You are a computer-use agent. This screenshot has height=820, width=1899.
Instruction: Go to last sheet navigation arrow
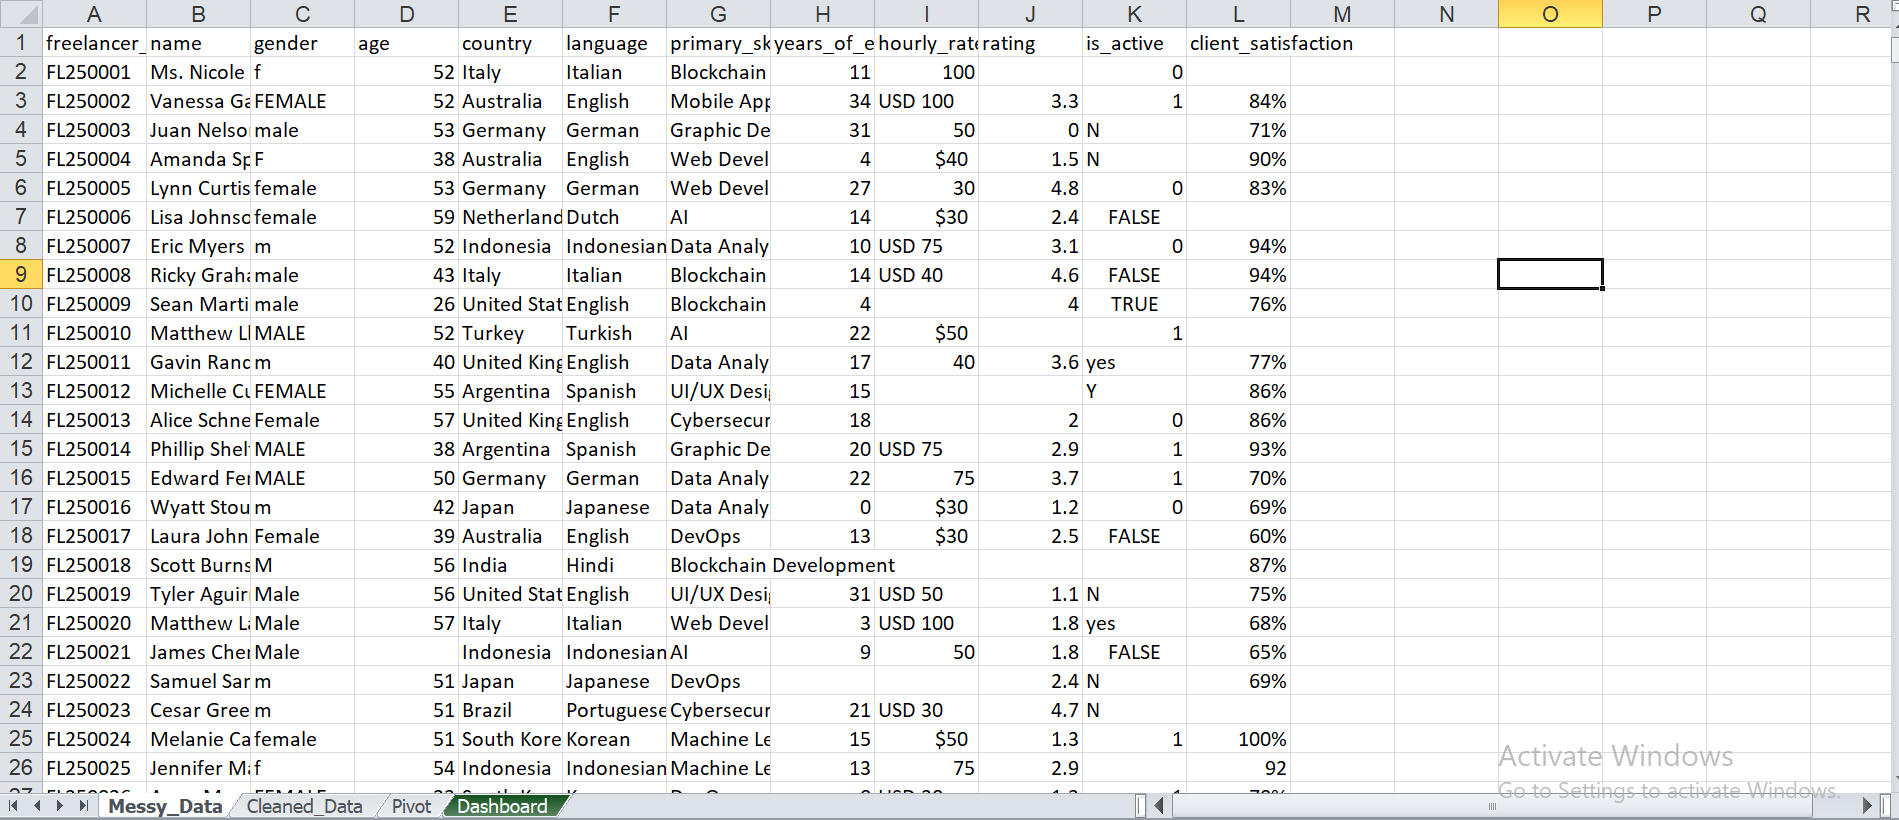point(83,806)
